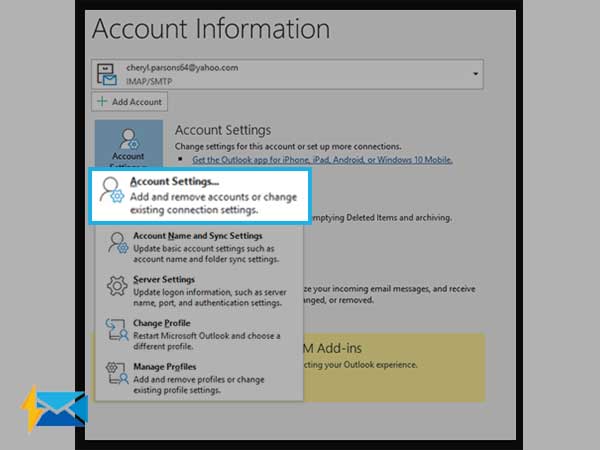Toggle the Account Settings tile button
Screen dimensions: 600x450
[129, 143]
